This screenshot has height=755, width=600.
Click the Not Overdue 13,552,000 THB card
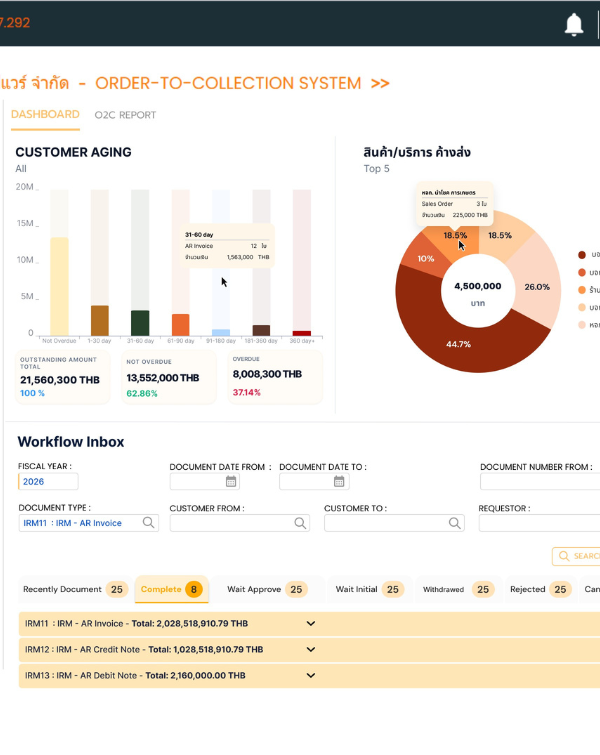(x=169, y=377)
